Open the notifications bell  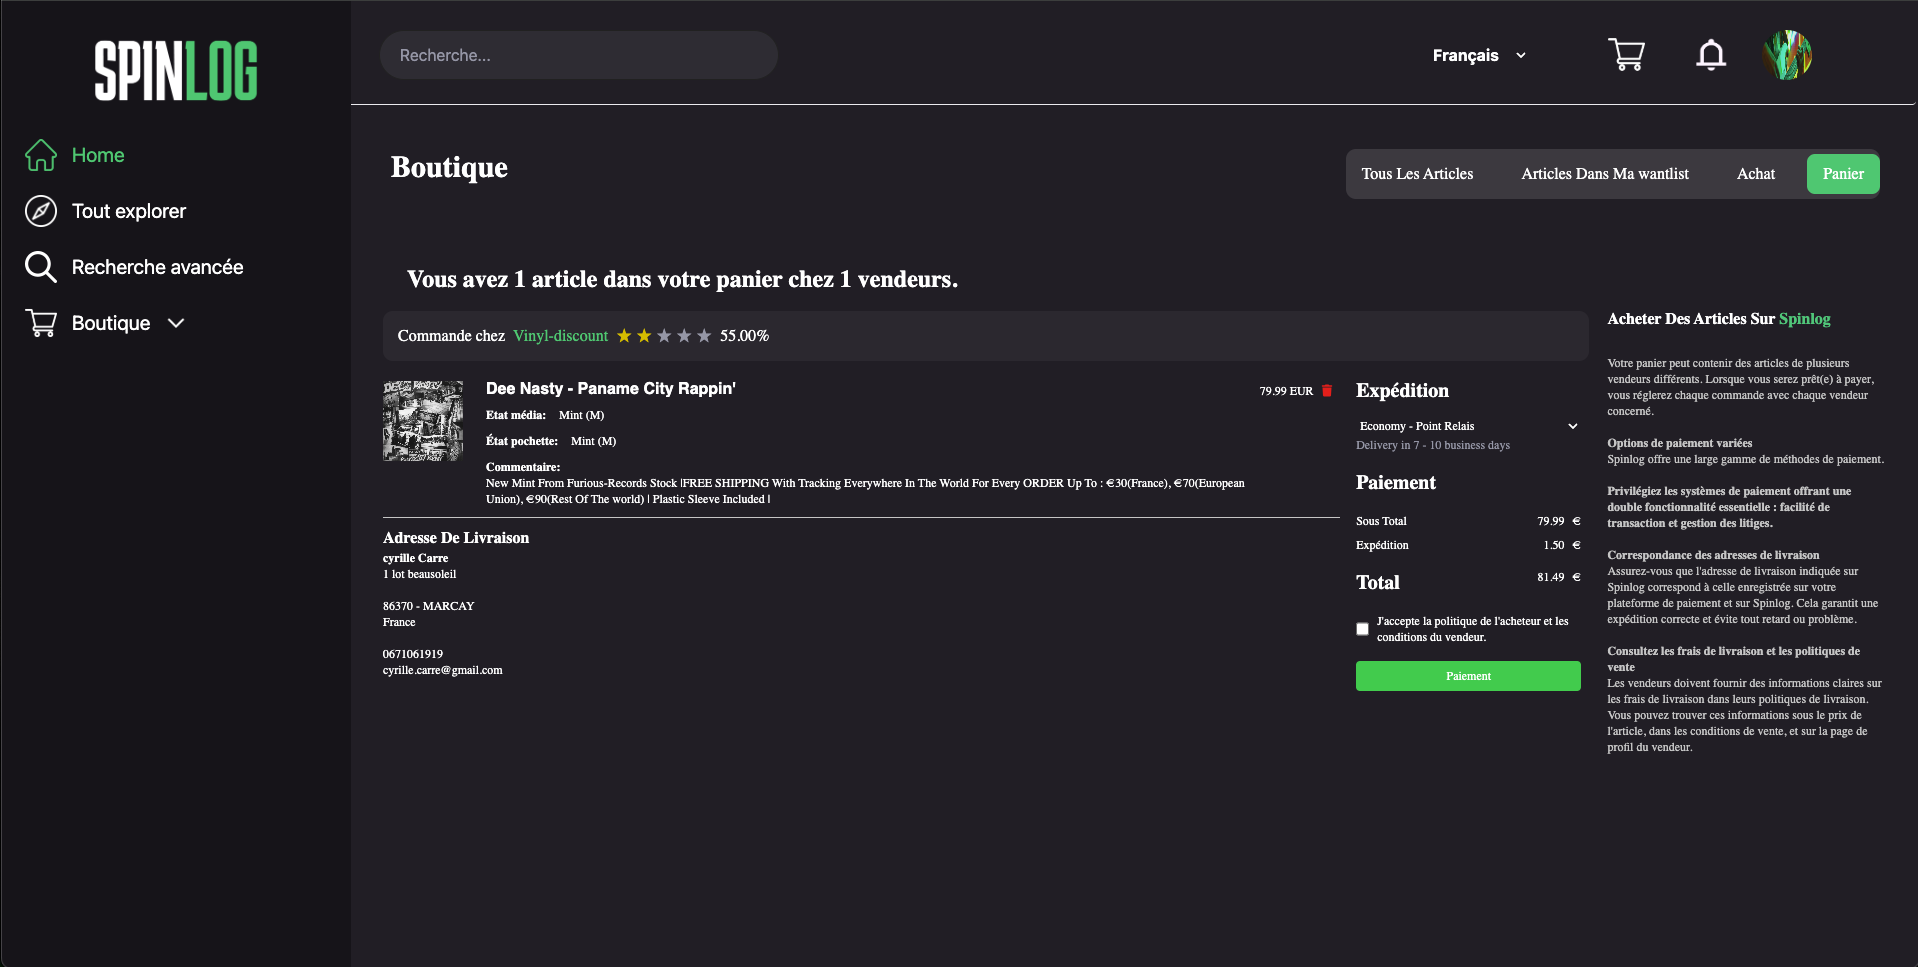click(x=1711, y=55)
